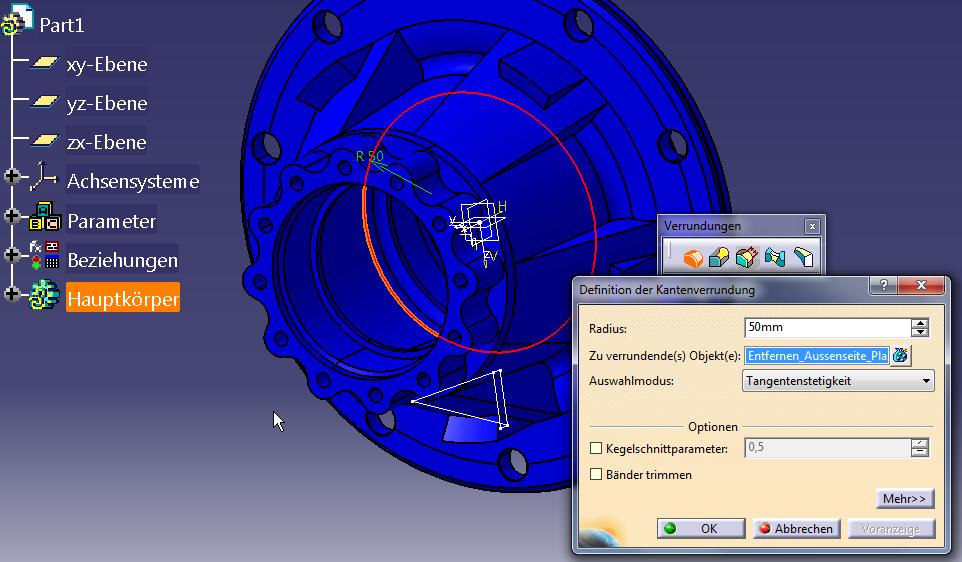Increase the Radius with the up arrow
The image size is (962, 562).
(920, 323)
